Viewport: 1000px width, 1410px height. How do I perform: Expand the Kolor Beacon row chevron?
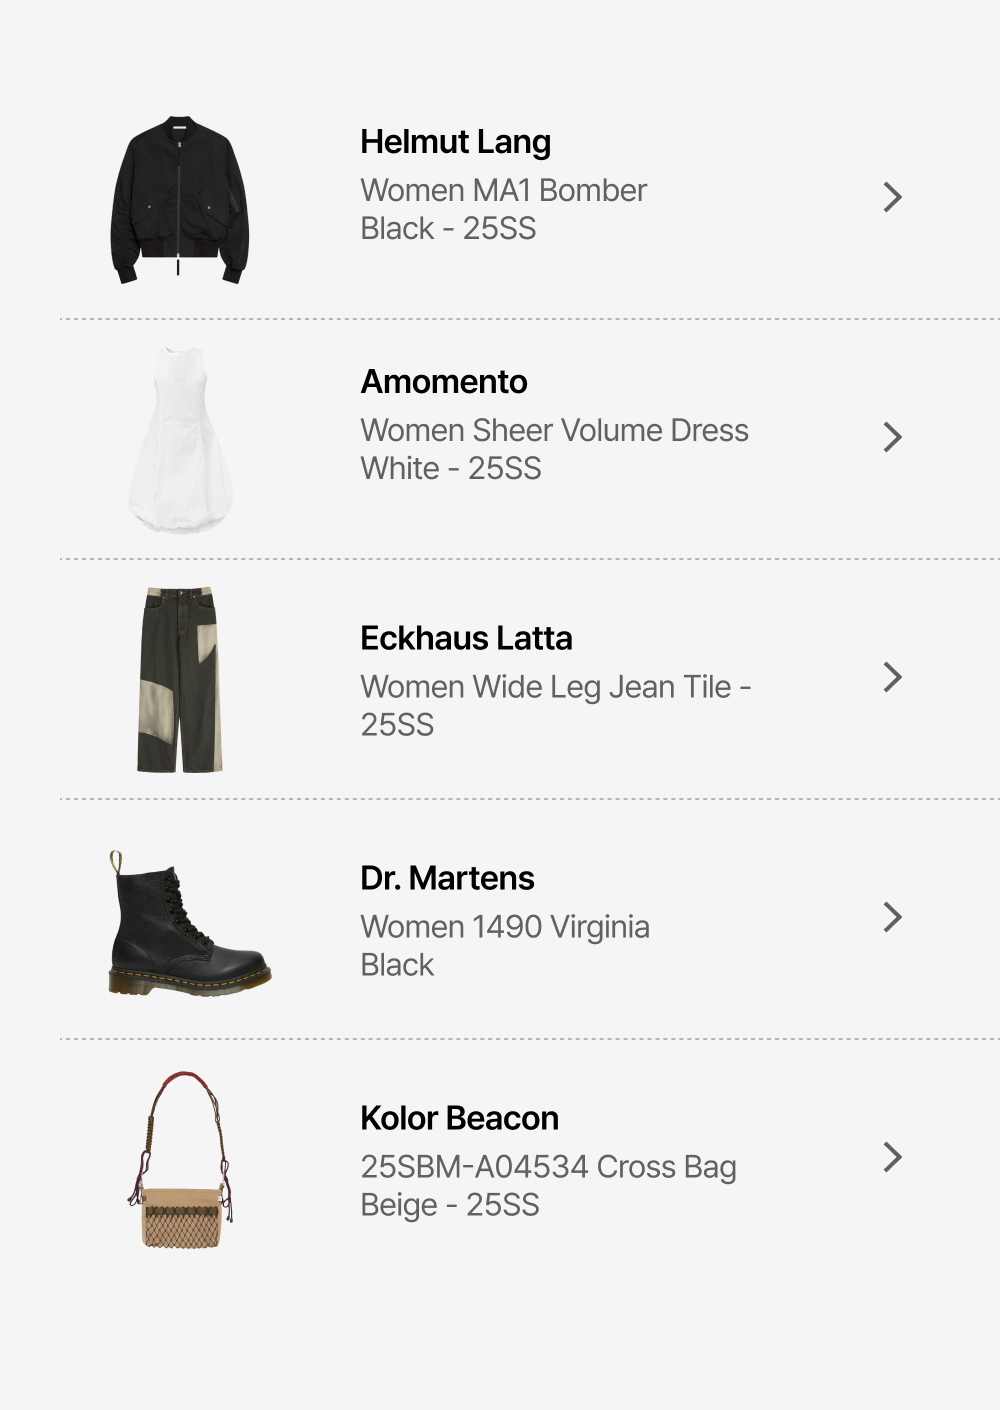892,1157
